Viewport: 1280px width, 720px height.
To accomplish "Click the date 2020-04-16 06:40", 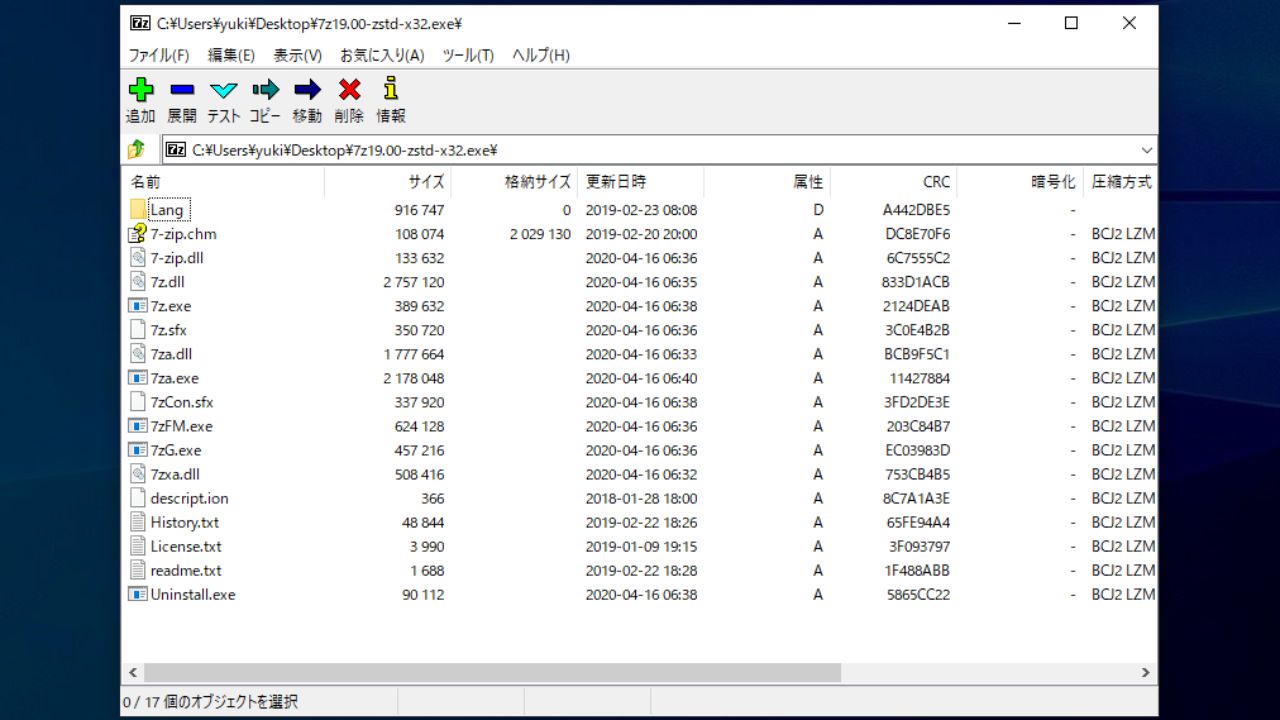I will click(x=641, y=378).
